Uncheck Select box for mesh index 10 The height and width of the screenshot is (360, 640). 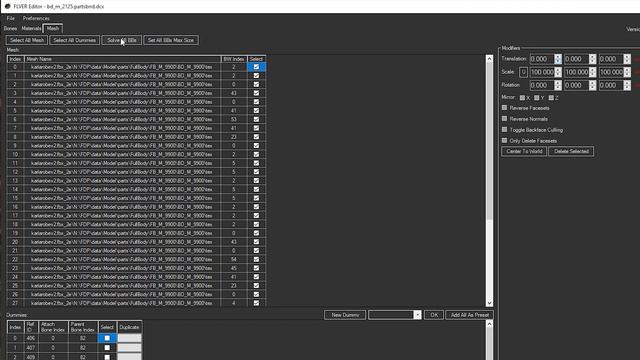point(256,154)
